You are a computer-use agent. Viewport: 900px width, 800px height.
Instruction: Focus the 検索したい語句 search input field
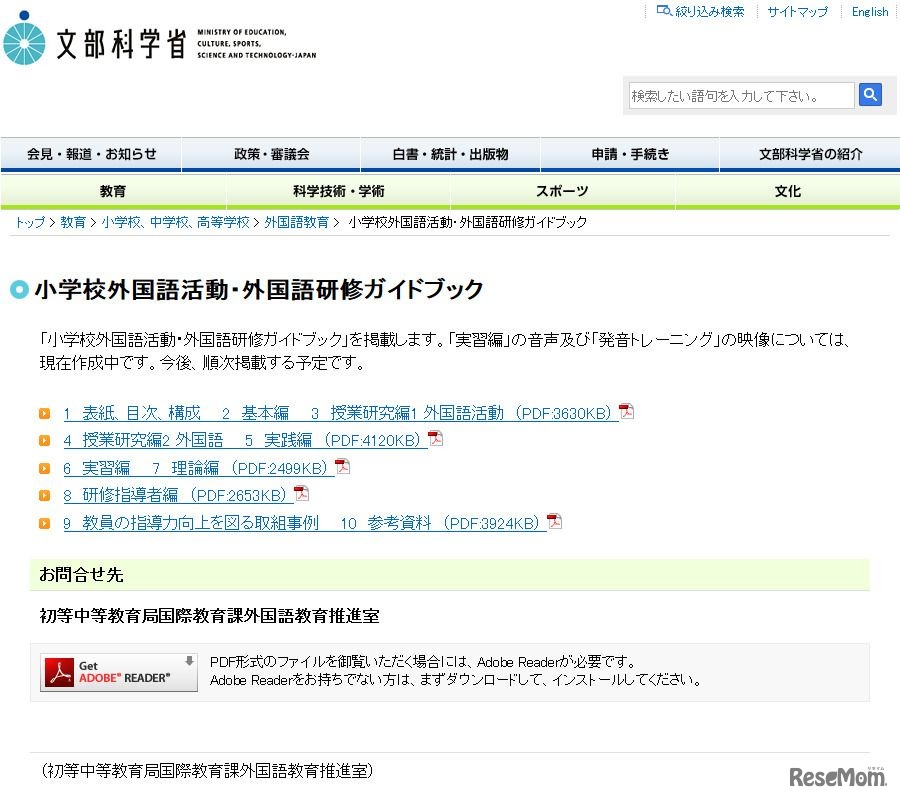tap(742, 95)
